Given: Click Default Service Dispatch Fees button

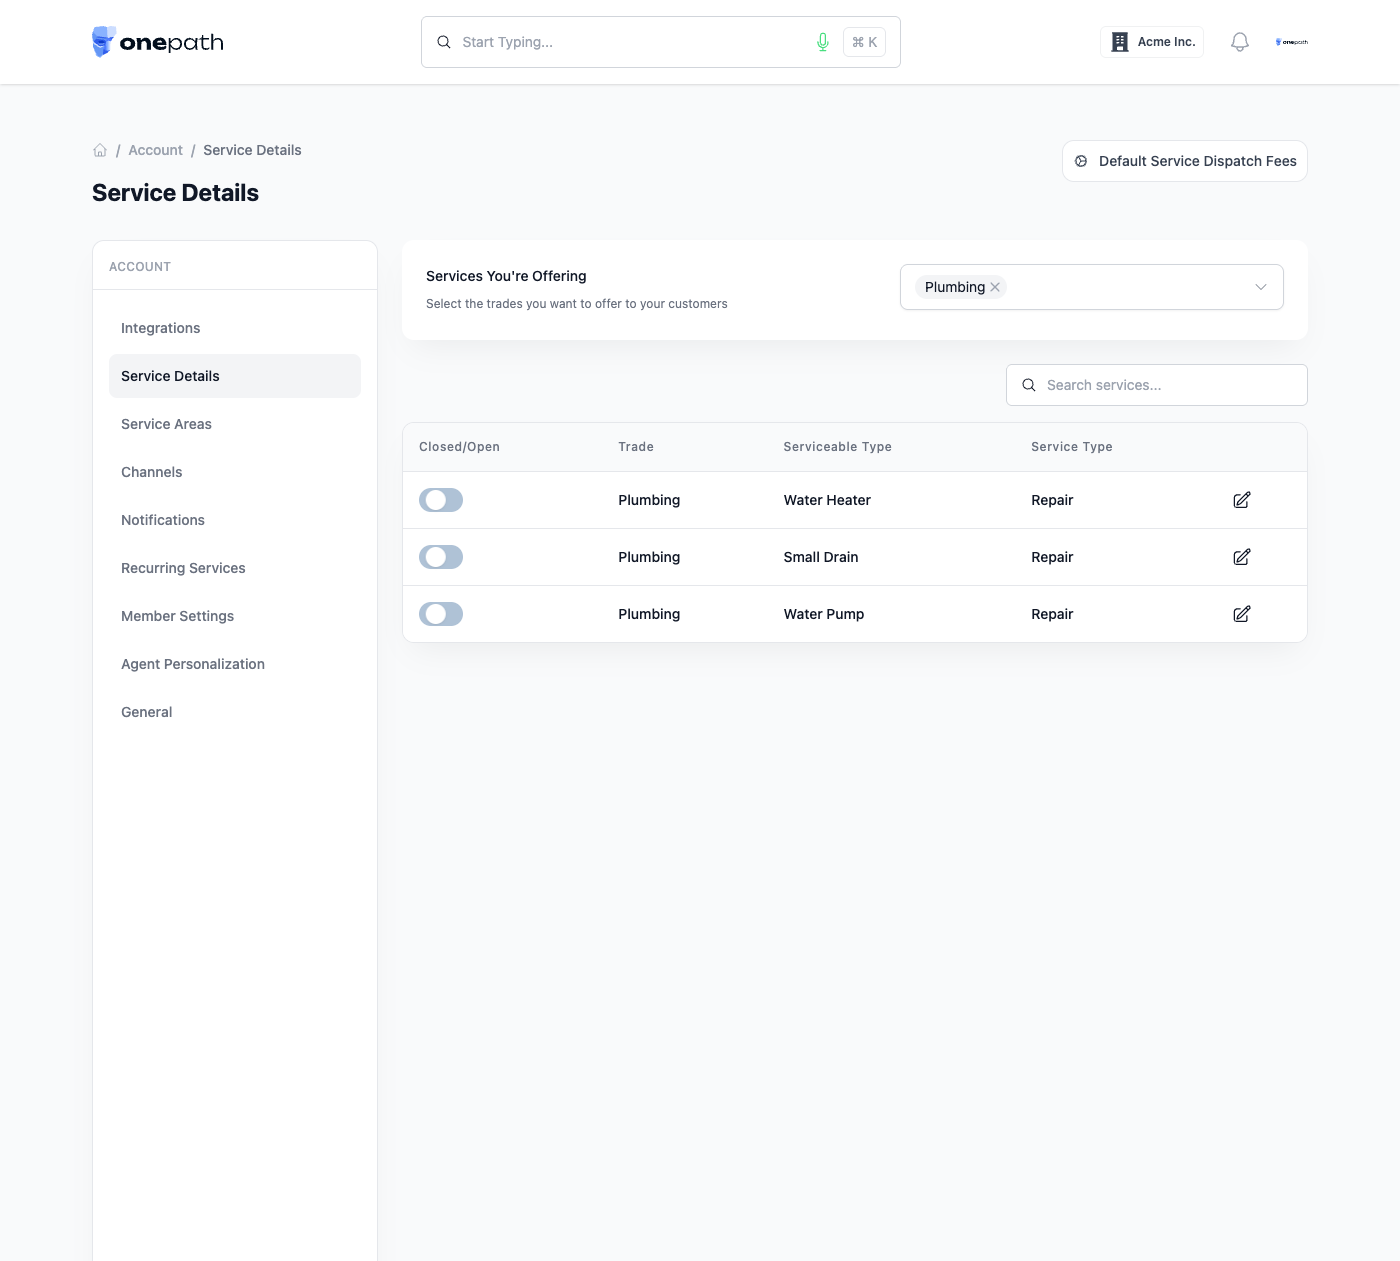Looking at the screenshot, I should pyautogui.click(x=1185, y=161).
